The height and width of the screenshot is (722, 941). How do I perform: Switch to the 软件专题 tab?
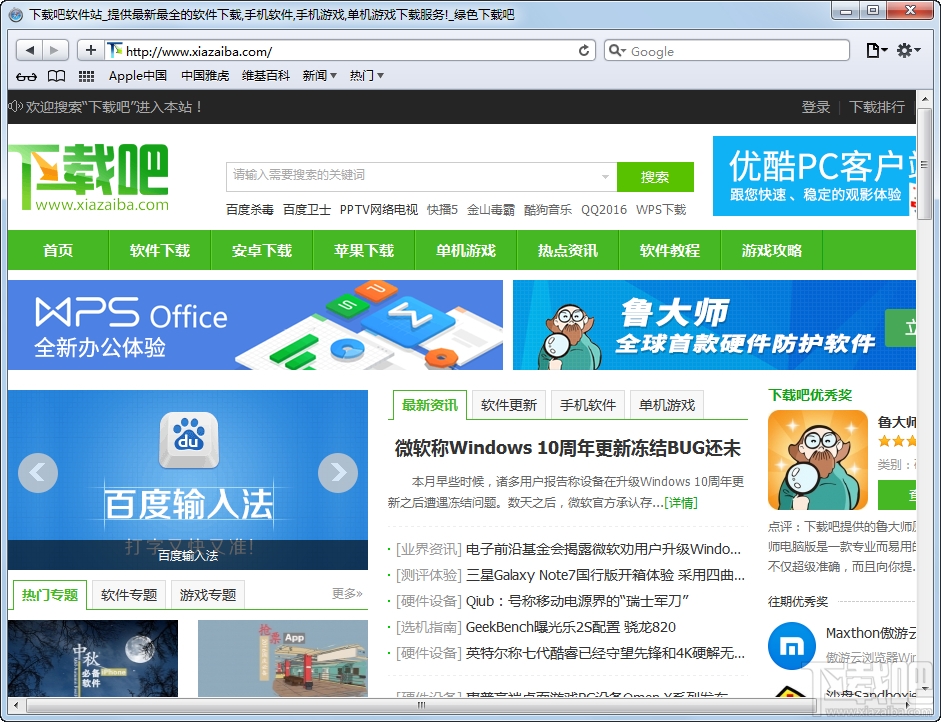click(x=129, y=595)
